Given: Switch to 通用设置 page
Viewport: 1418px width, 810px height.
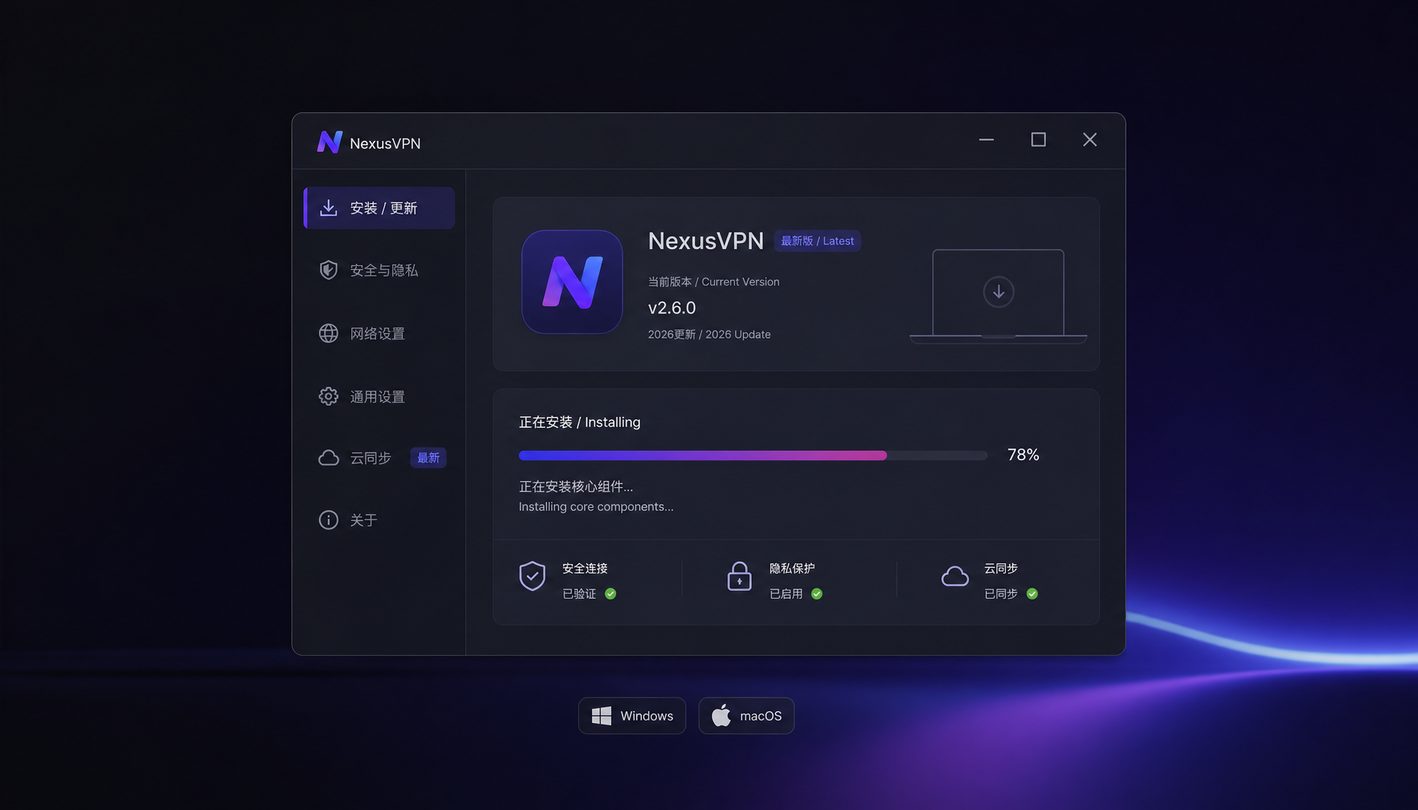Looking at the screenshot, I should pyautogui.click(x=379, y=396).
